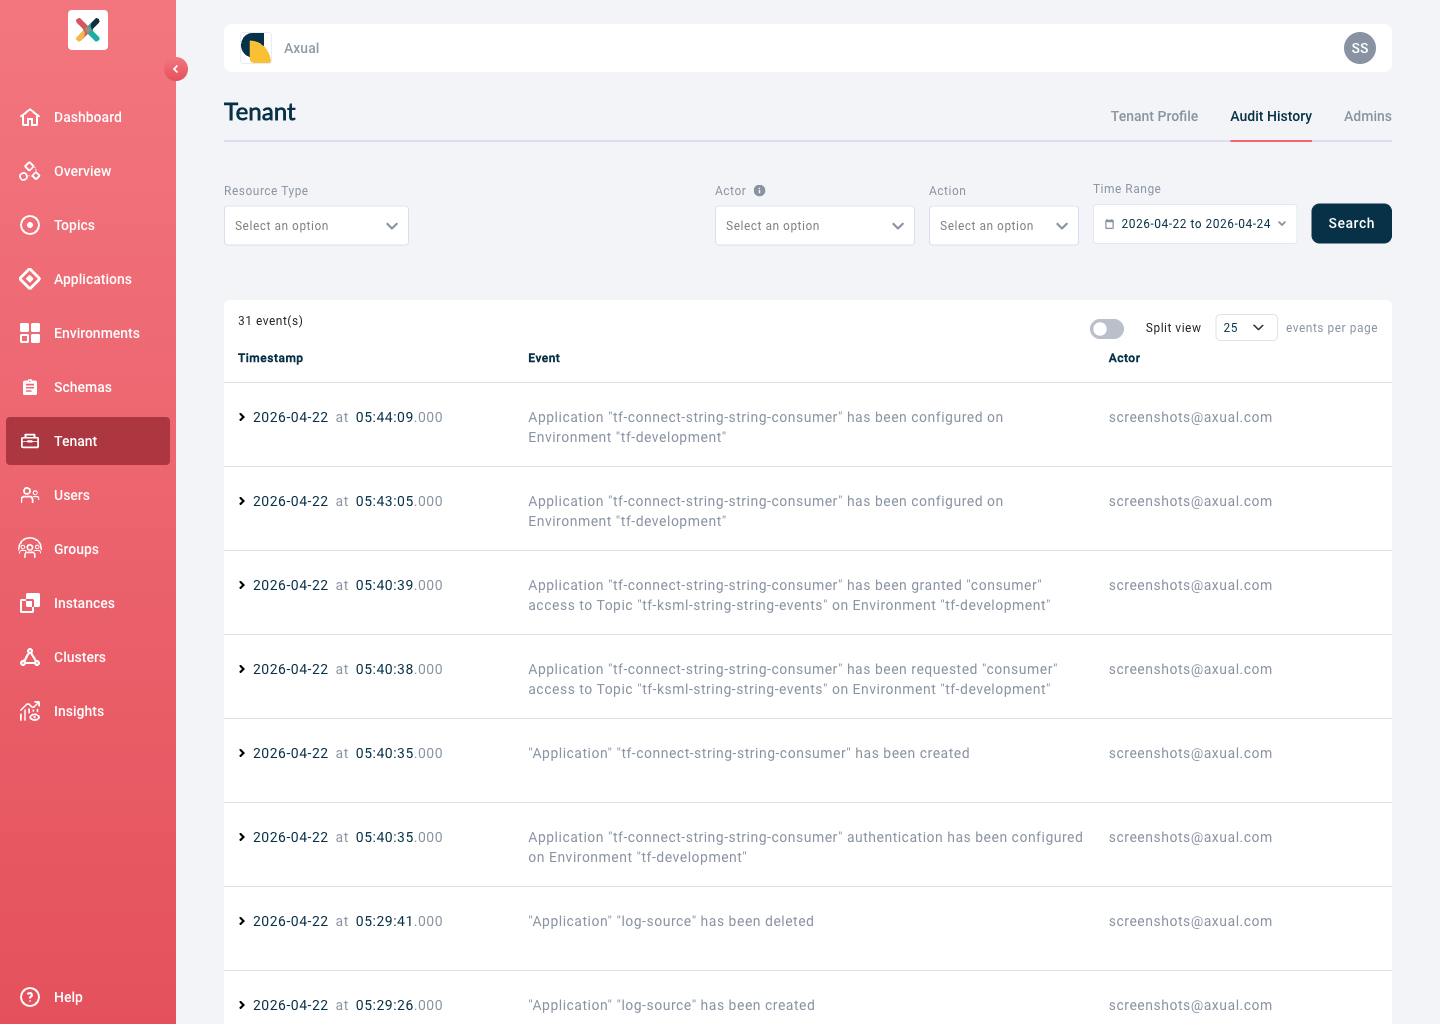Image resolution: width=1440 pixels, height=1024 pixels.
Task: Expand the 05:29:41 log-source deleted row
Action: [x=242, y=921]
